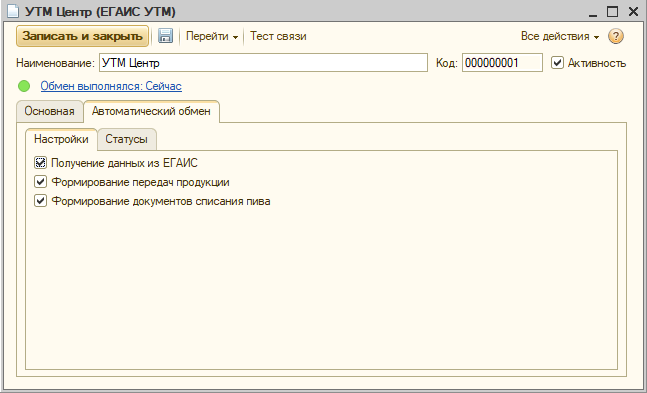Toggle the Активность checkbox
The height and width of the screenshot is (393, 647).
pyautogui.click(x=557, y=63)
